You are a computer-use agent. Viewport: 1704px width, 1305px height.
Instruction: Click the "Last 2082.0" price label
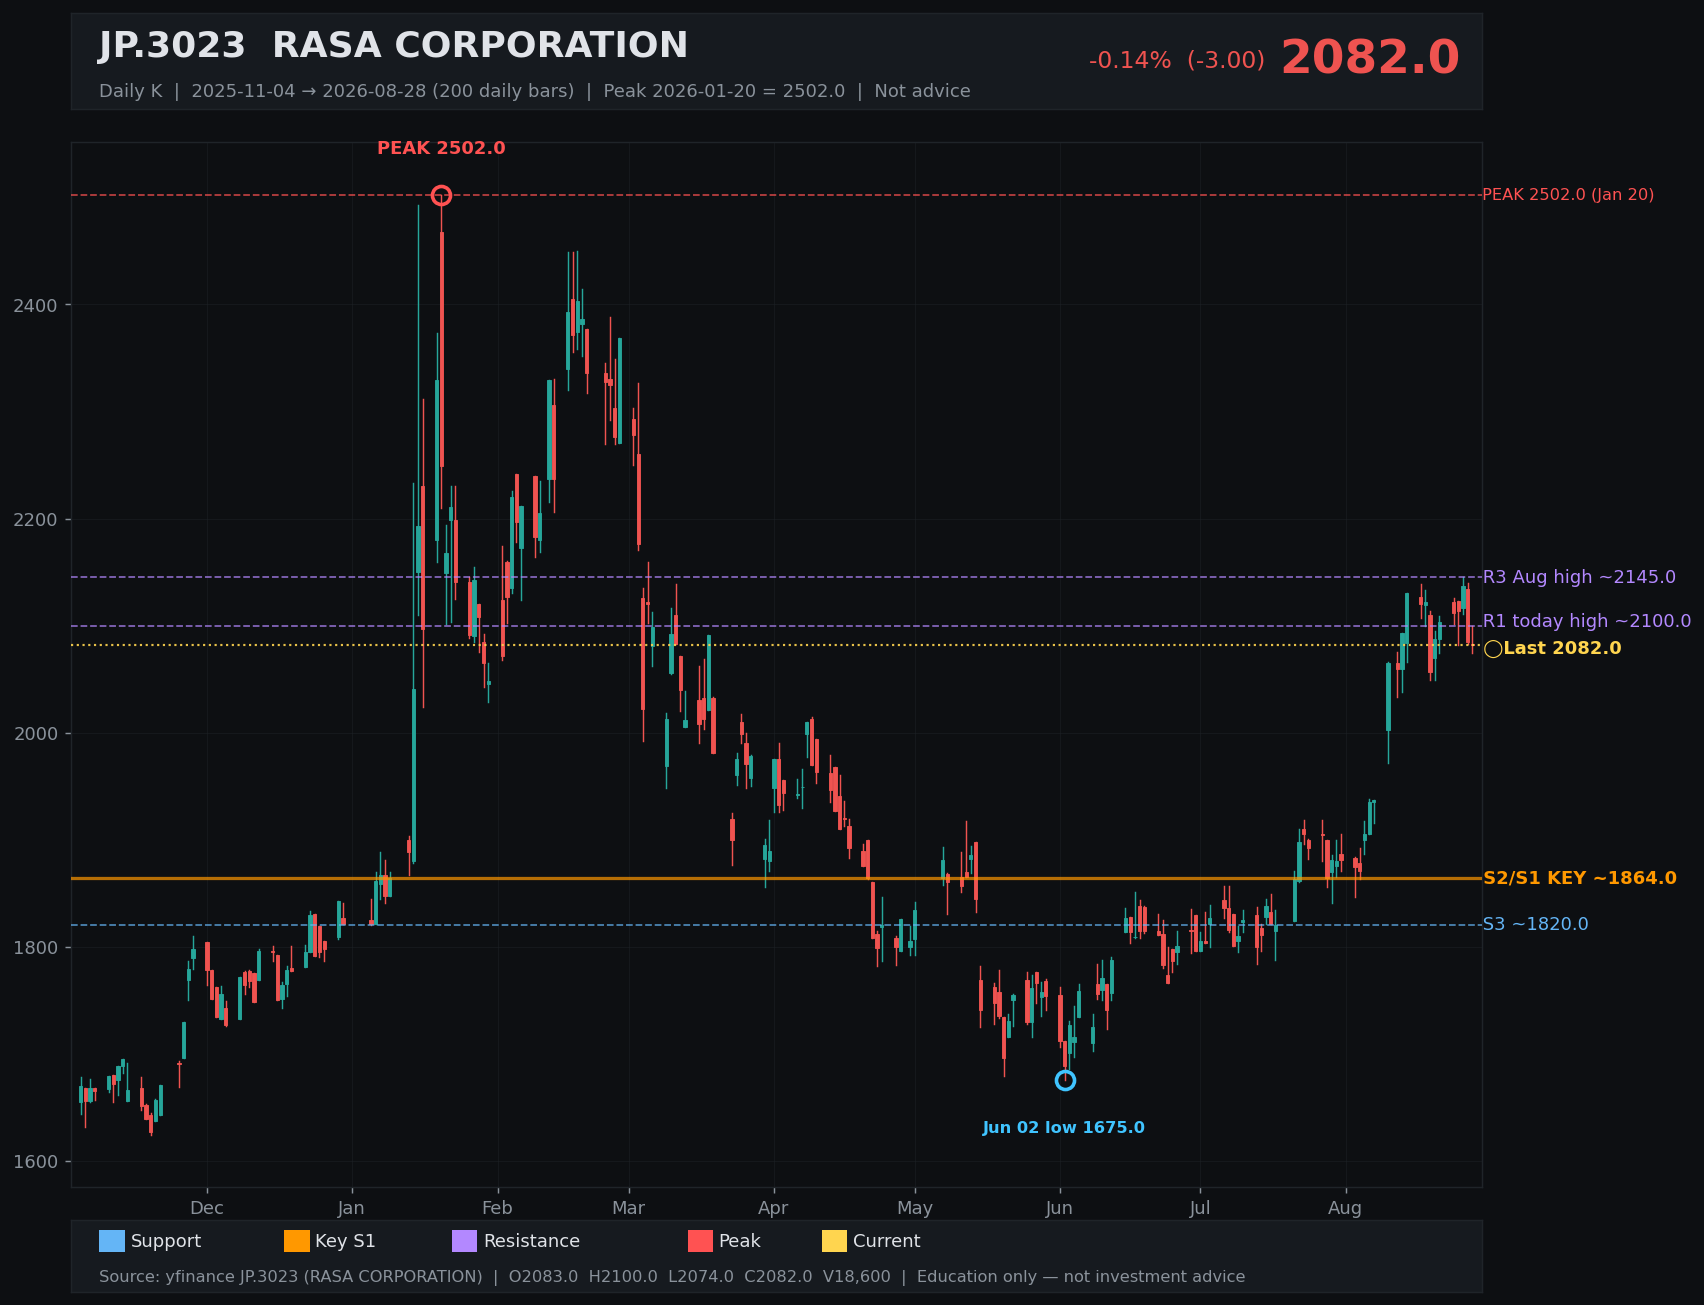[1562, 648]
